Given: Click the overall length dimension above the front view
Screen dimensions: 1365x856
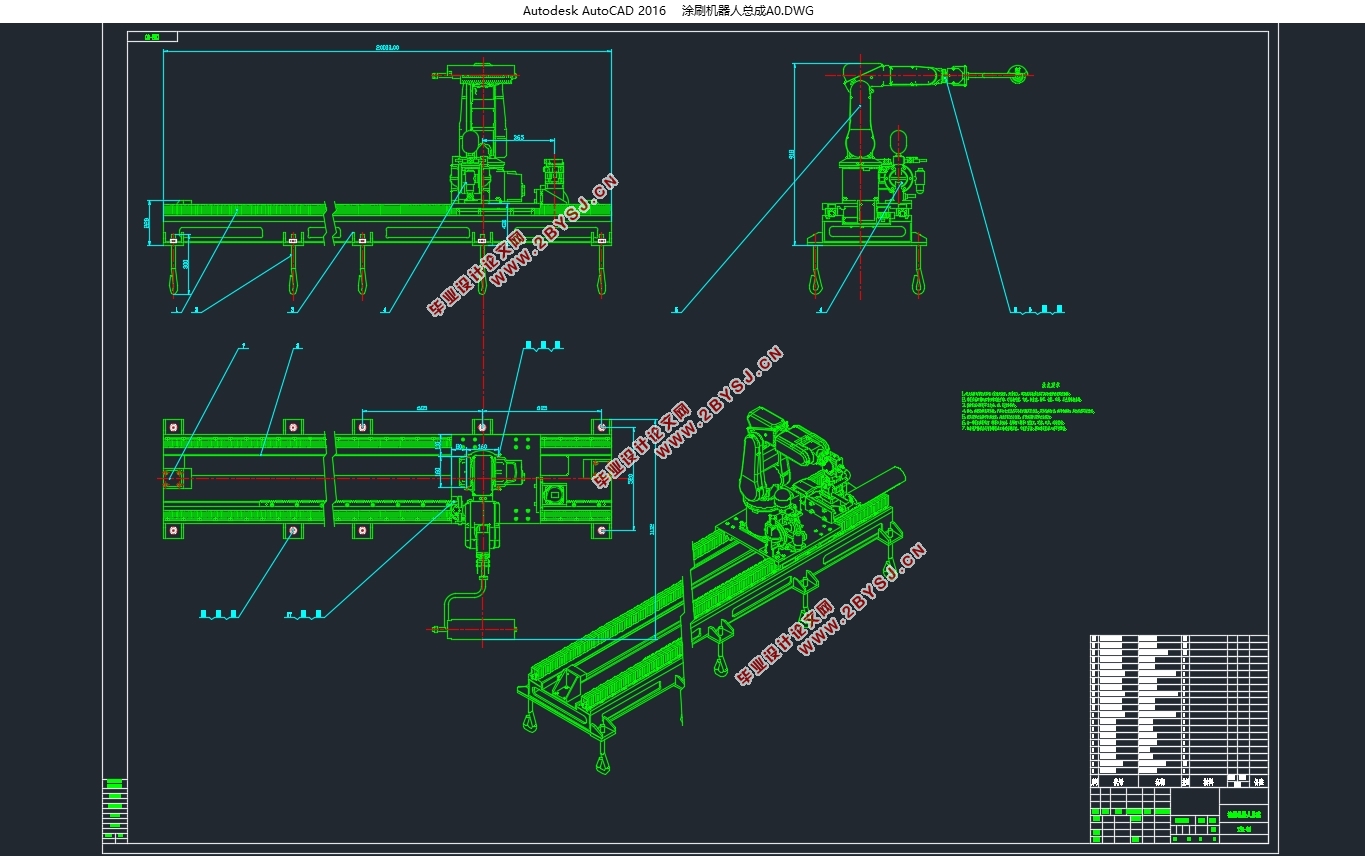Looking at the screenshot, I should [x=387, y=47].
